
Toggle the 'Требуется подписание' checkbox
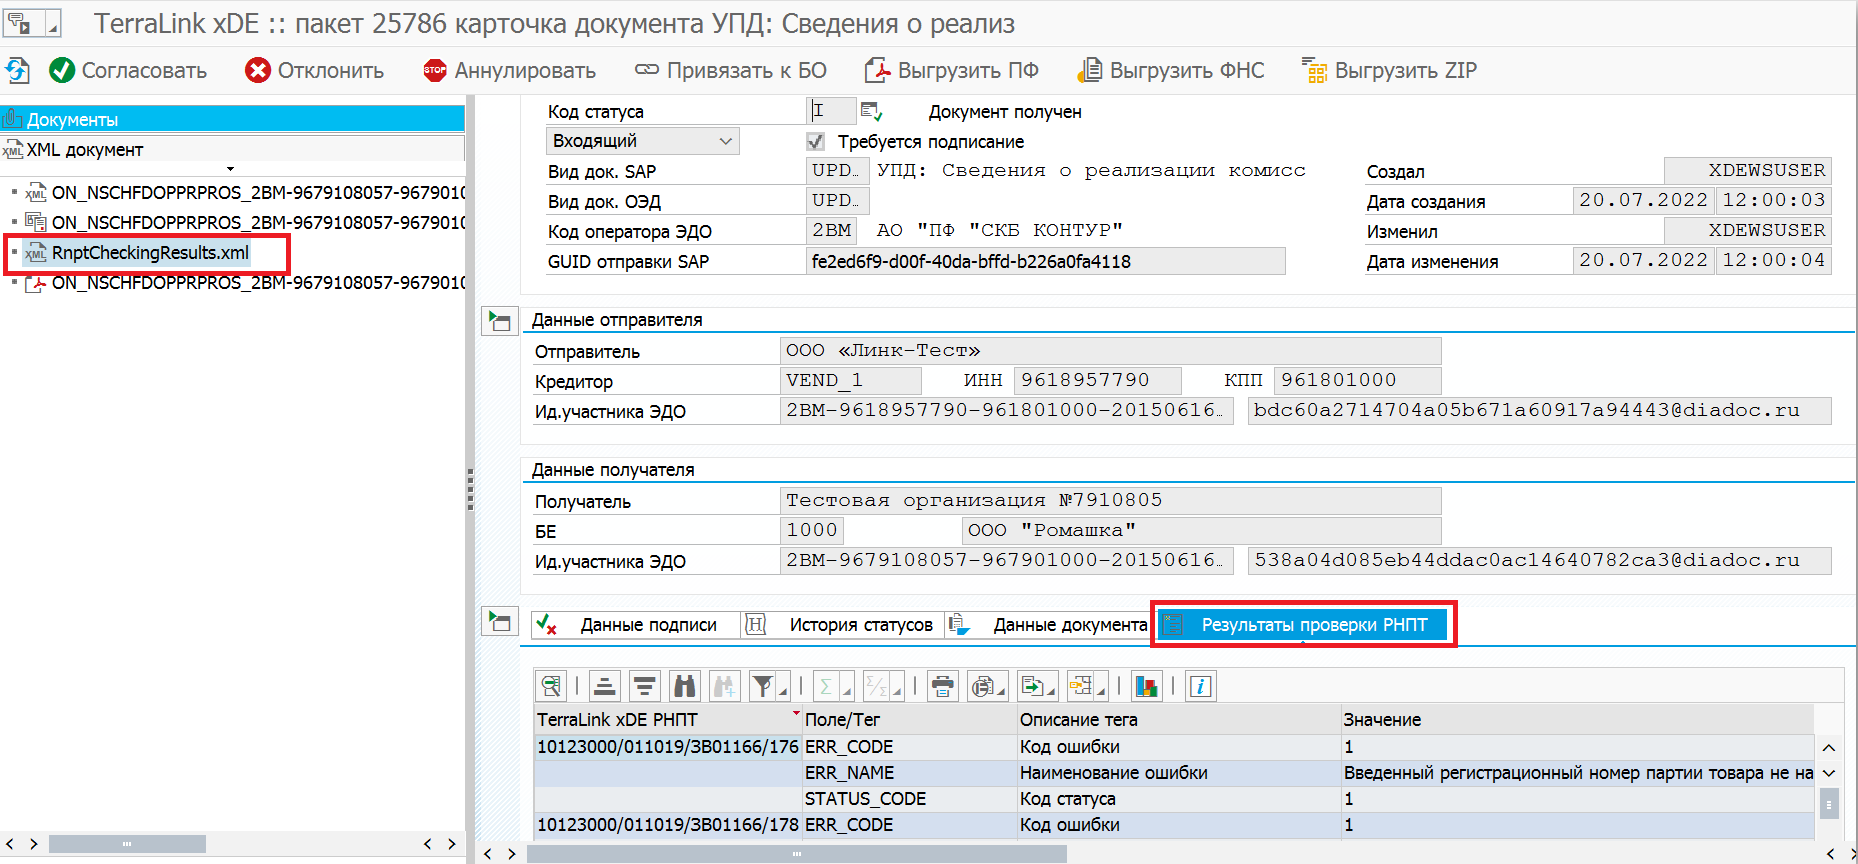[816, 141]
